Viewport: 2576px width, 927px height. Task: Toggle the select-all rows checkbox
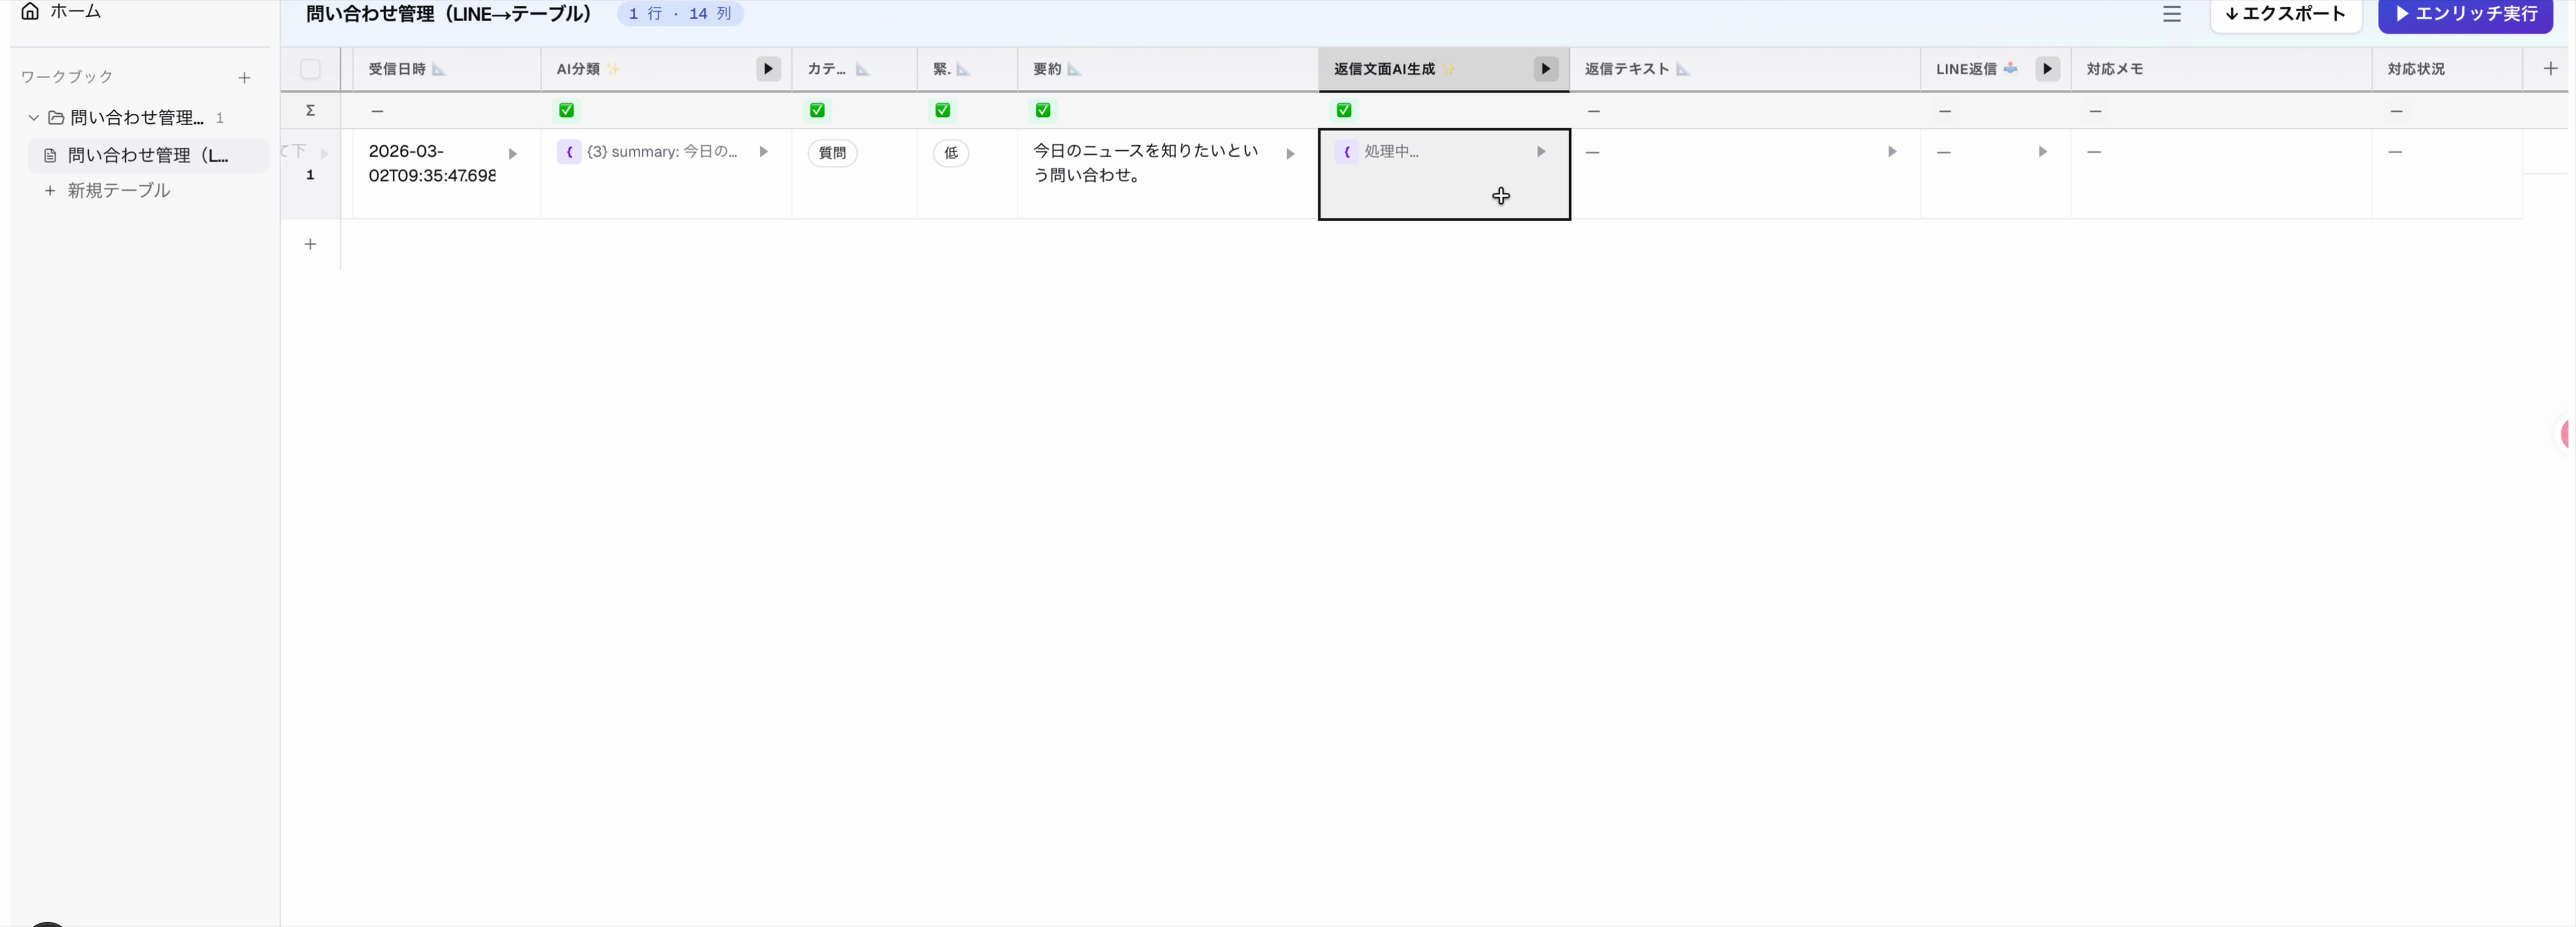(x=310, y=69)
